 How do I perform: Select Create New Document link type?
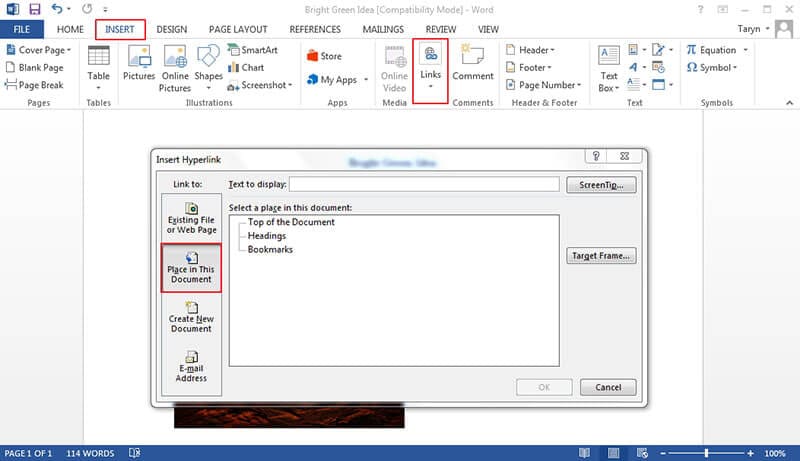pyautogui.click(x=191, y=317)
